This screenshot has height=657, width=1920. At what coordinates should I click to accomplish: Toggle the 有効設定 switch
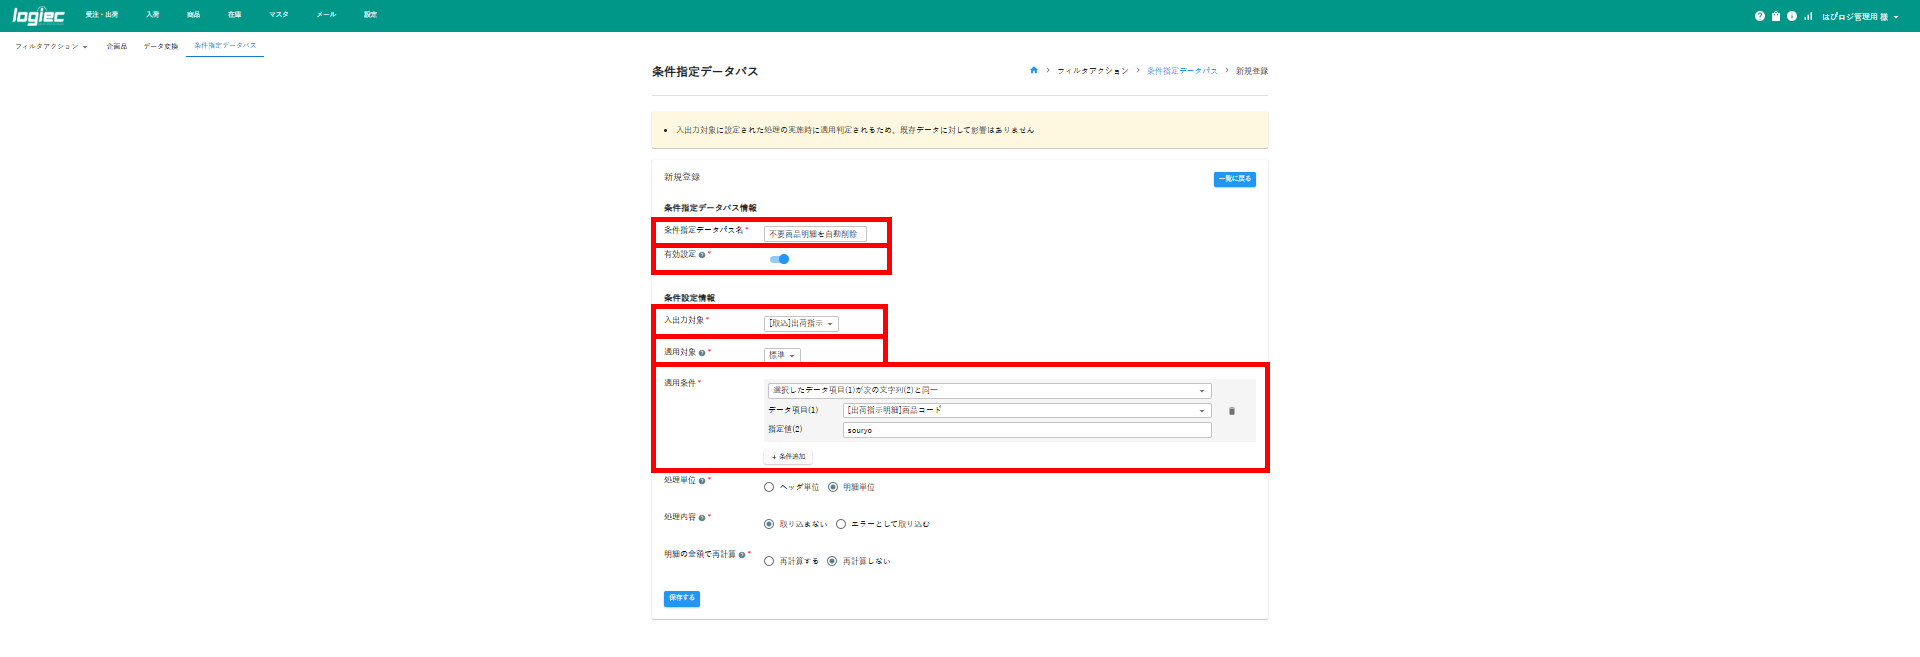click(x=780, y=259)
